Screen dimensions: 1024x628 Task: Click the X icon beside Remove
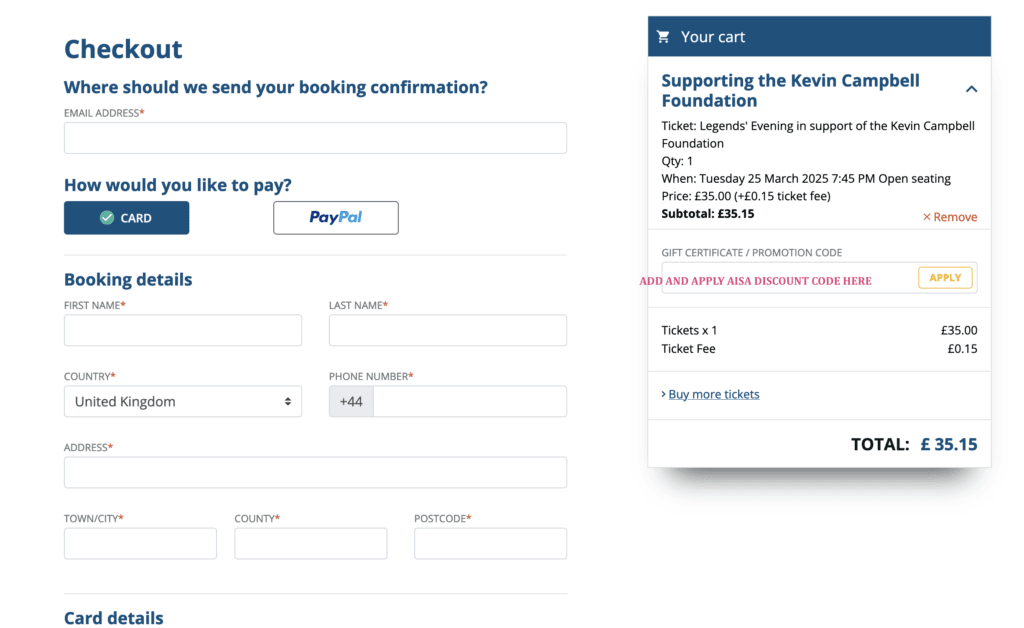(x=926, y=217)
